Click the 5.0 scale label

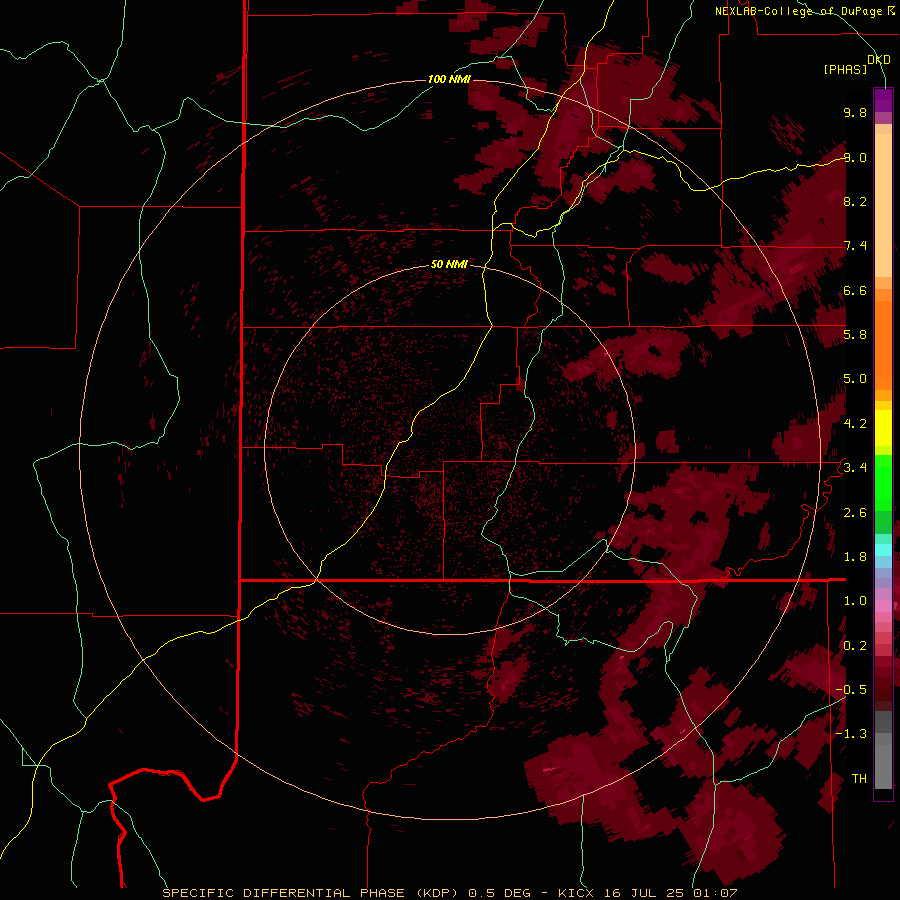click(855, 379)
